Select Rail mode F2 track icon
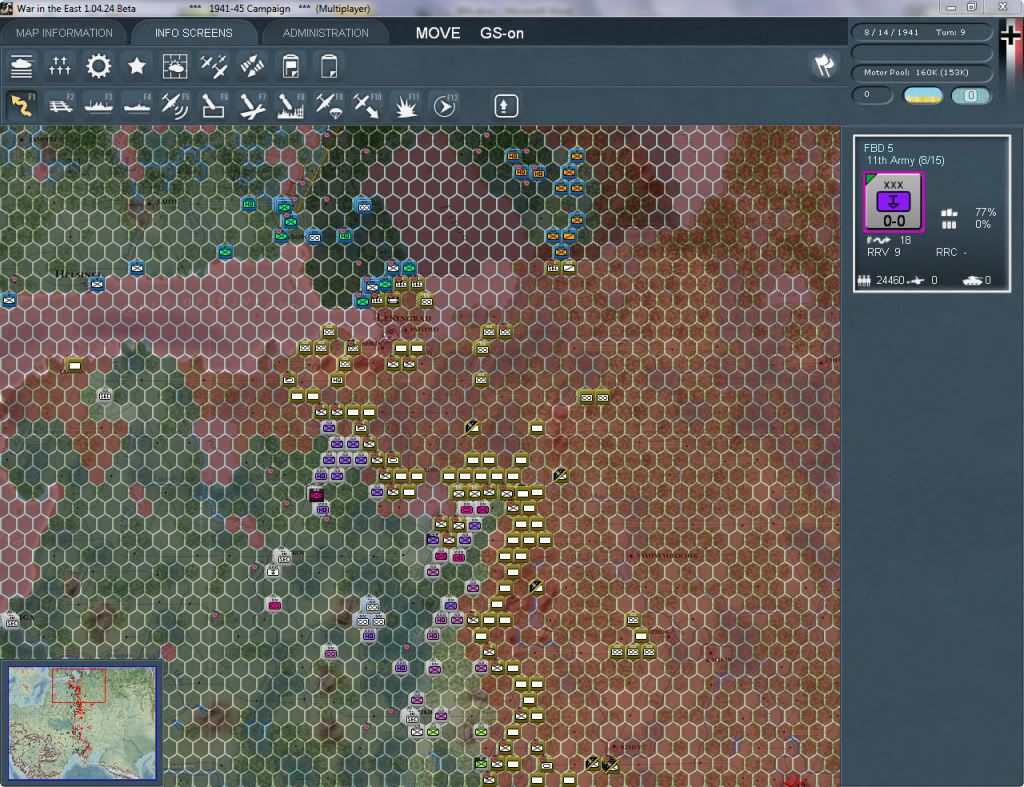The height and width of the screenshot is (787, 1024). pos(60,105)
